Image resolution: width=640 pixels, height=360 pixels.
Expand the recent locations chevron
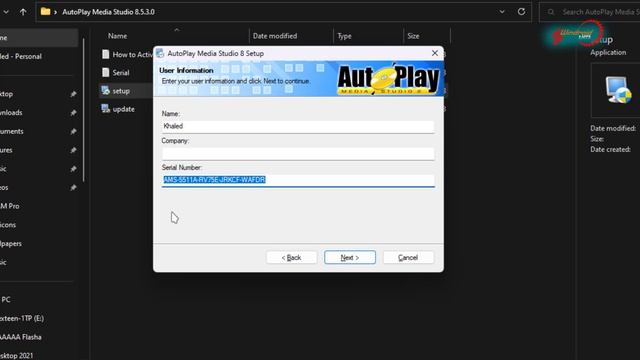click(x=6, y=12)
